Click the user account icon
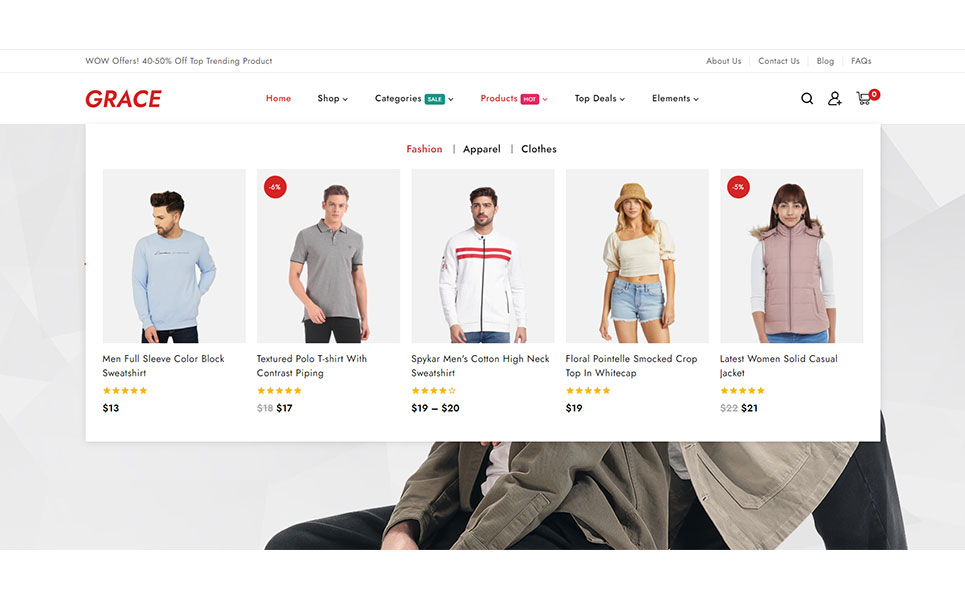 pyautogui.click(x=834, y=99)
